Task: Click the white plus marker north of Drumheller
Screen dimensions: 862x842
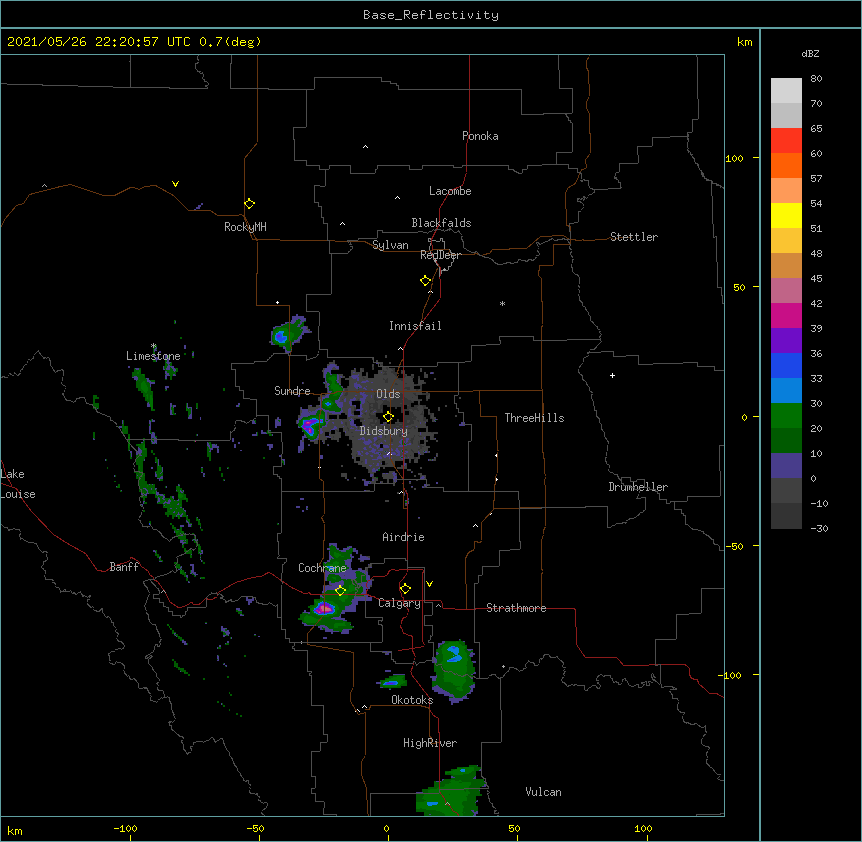Action: coord(612,375)
